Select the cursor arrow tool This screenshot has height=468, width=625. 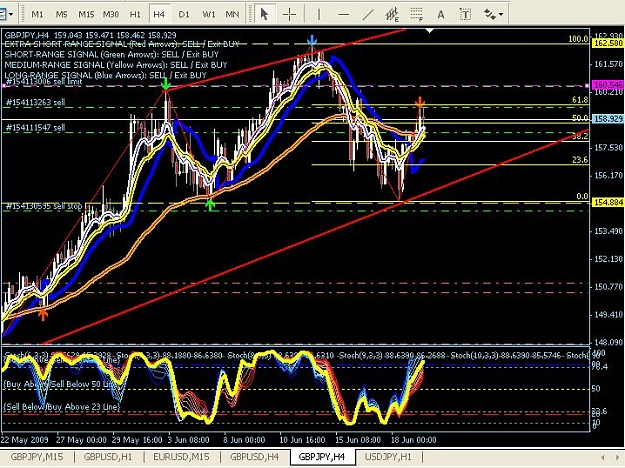264,15
